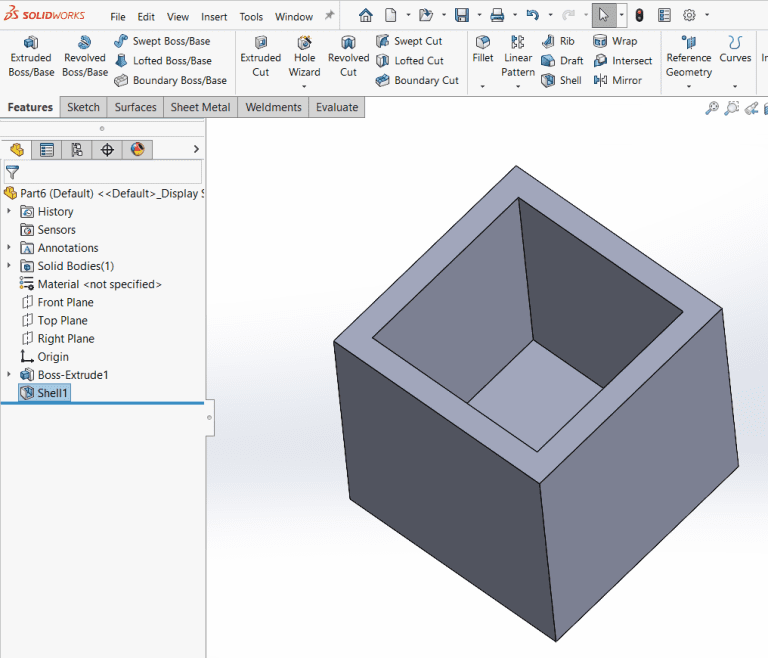Open the View menu

coord(178,17)
